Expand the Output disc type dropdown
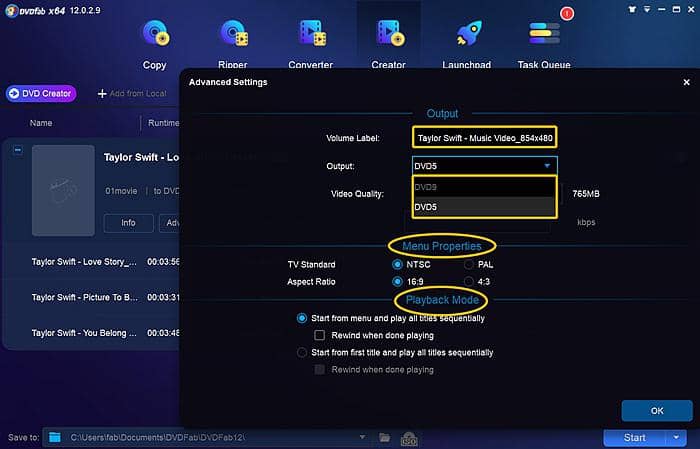700x449 pixels. (x=547, y=166)
